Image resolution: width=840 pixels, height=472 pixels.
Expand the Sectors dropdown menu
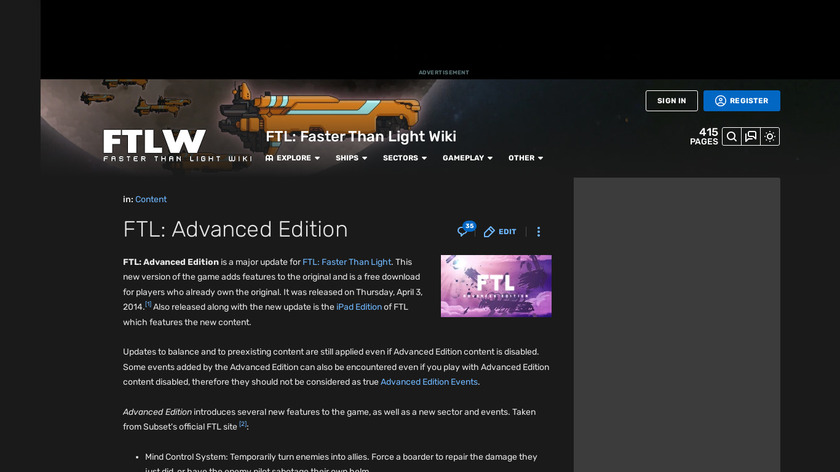coord(404,158)
